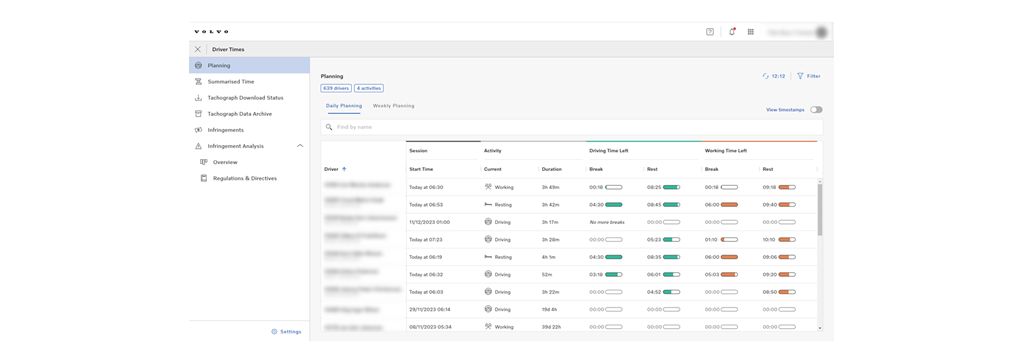Click the 01:10 working break progress bar
The height and width of the screenshot is (363, 1024).
[729, 240]
